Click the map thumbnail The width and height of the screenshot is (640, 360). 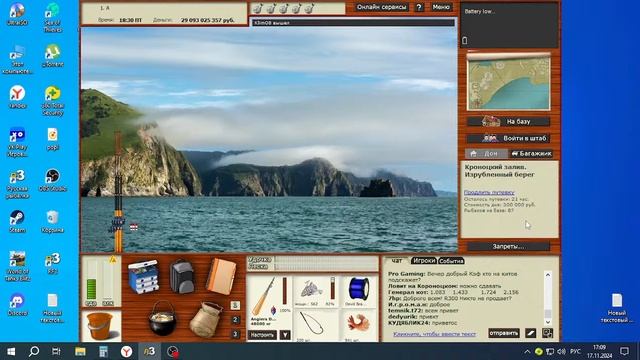pos(509,82)
